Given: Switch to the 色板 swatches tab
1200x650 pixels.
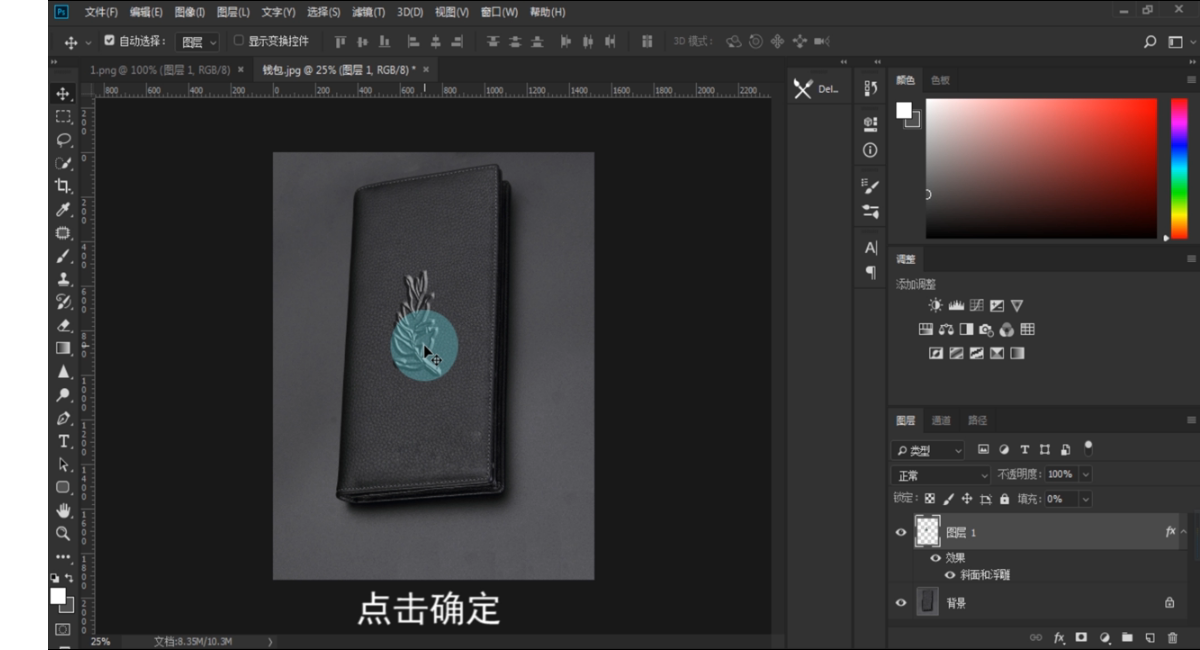Looking at the screenshot, I should (940, 80).
